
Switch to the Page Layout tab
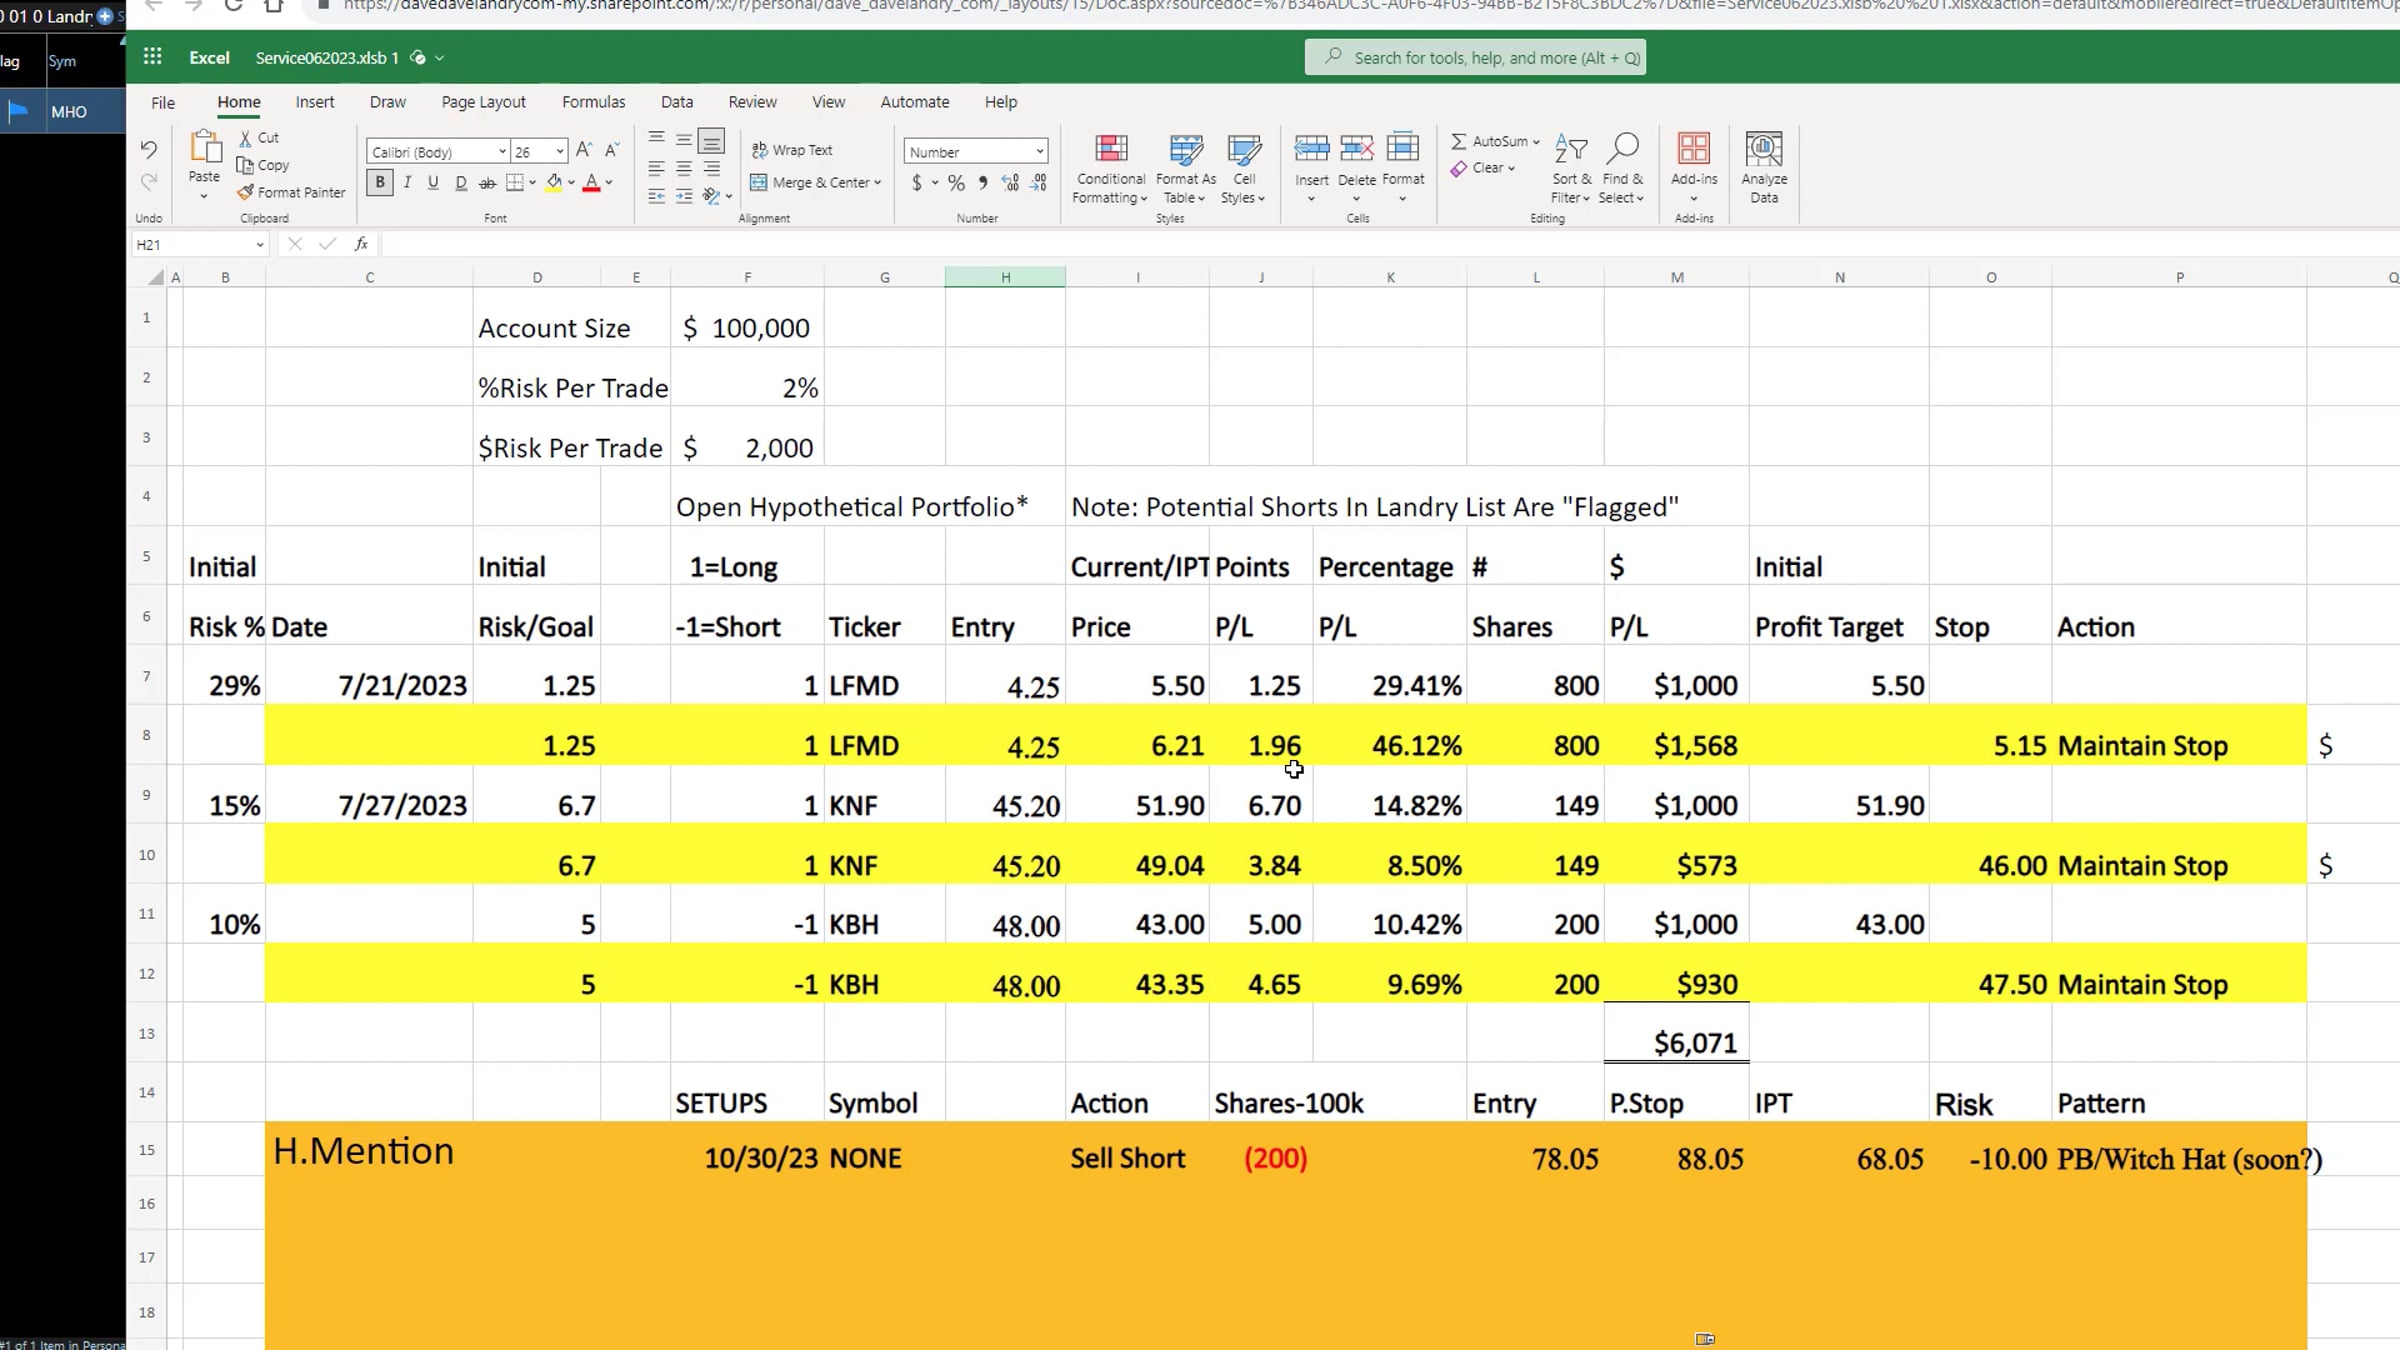(x=484, y=102)
